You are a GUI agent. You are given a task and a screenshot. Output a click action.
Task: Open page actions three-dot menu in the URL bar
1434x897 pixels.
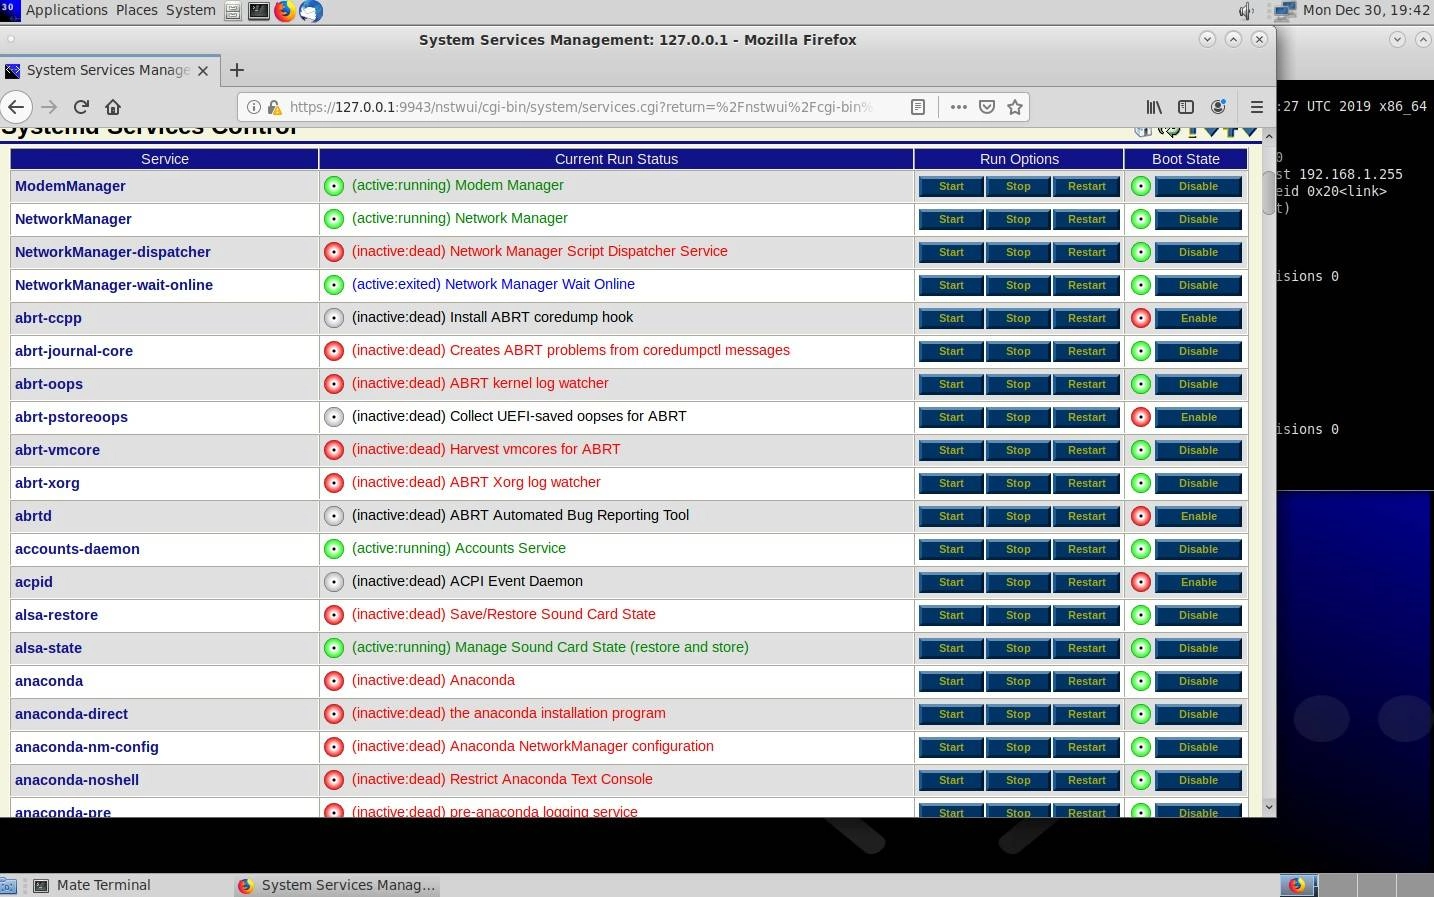tap(958, 107)
